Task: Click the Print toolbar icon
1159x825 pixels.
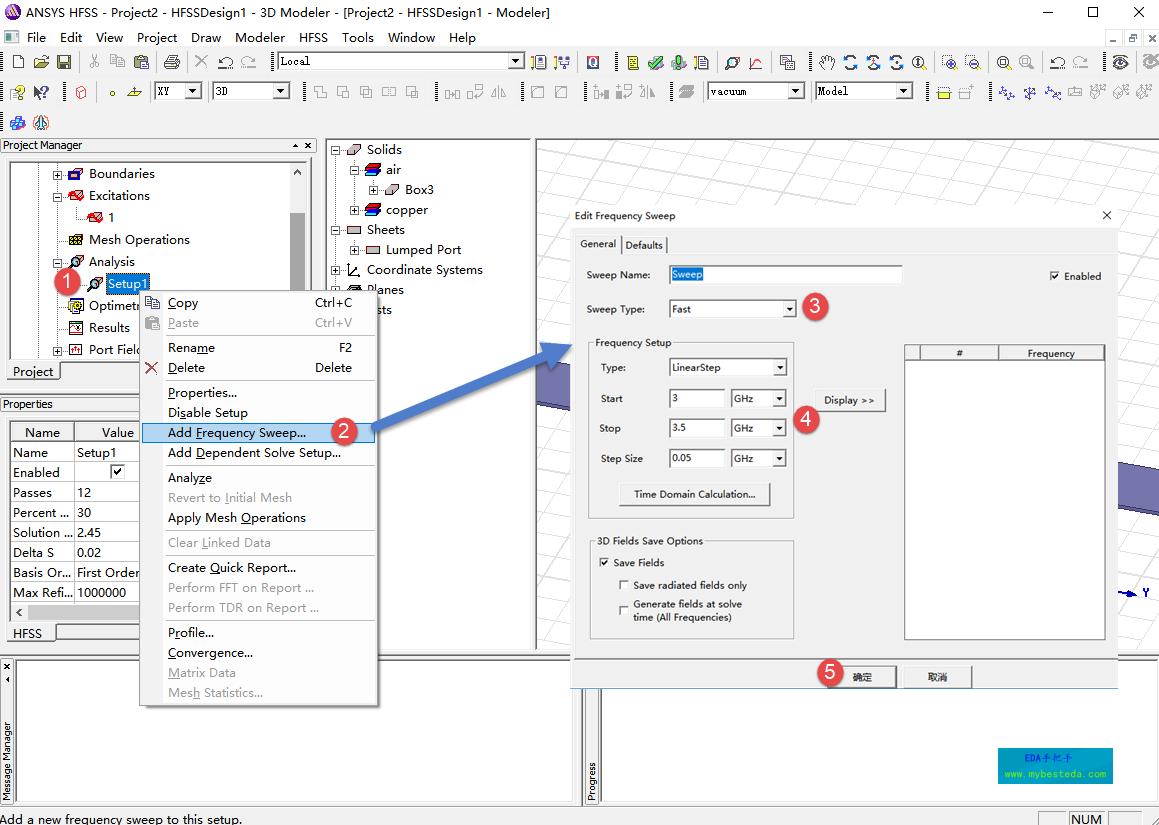Action: point(171,62)
